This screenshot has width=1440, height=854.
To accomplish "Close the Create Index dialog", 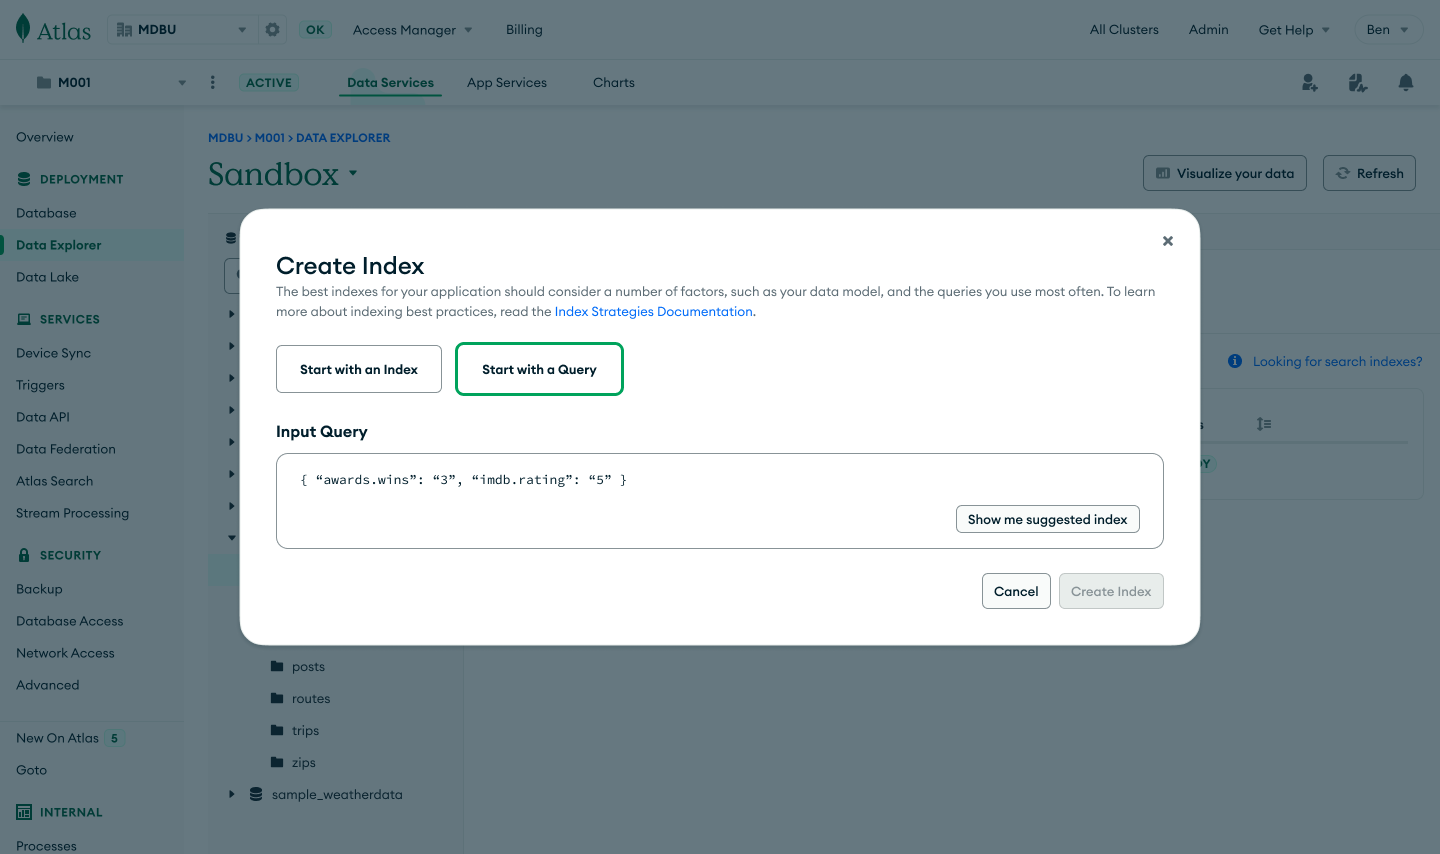I will pos(1168,241).
